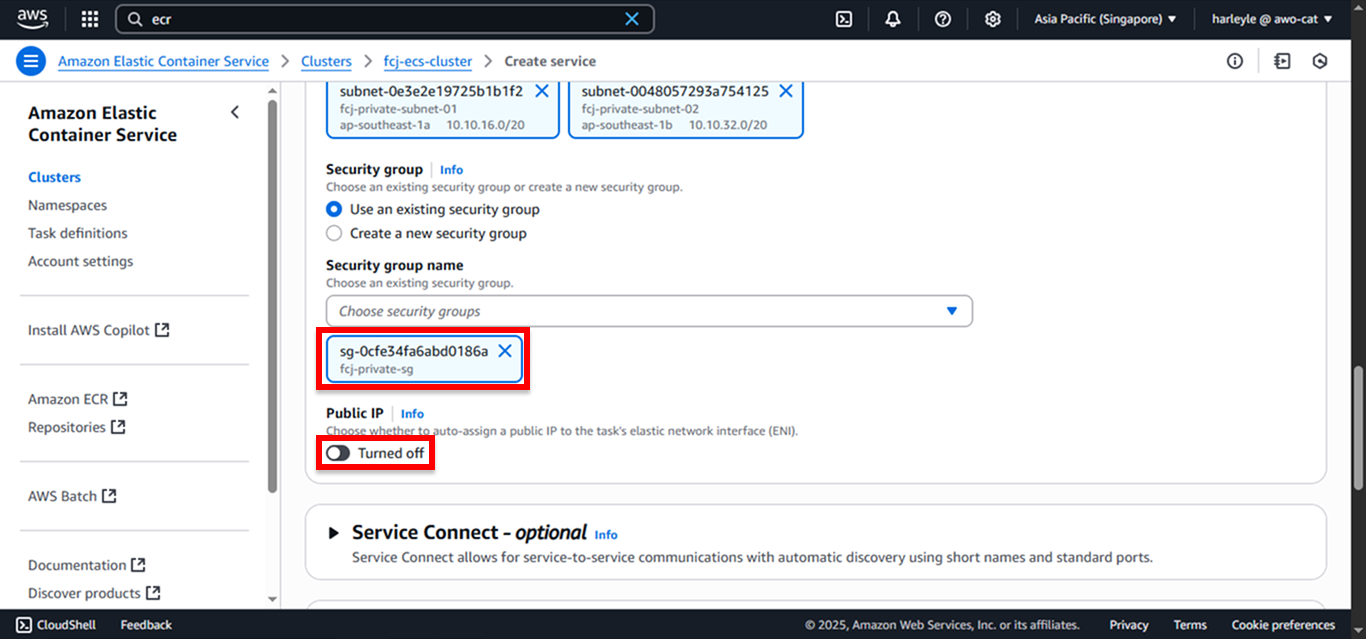Open the notifications bell icon

click(893, 19)
